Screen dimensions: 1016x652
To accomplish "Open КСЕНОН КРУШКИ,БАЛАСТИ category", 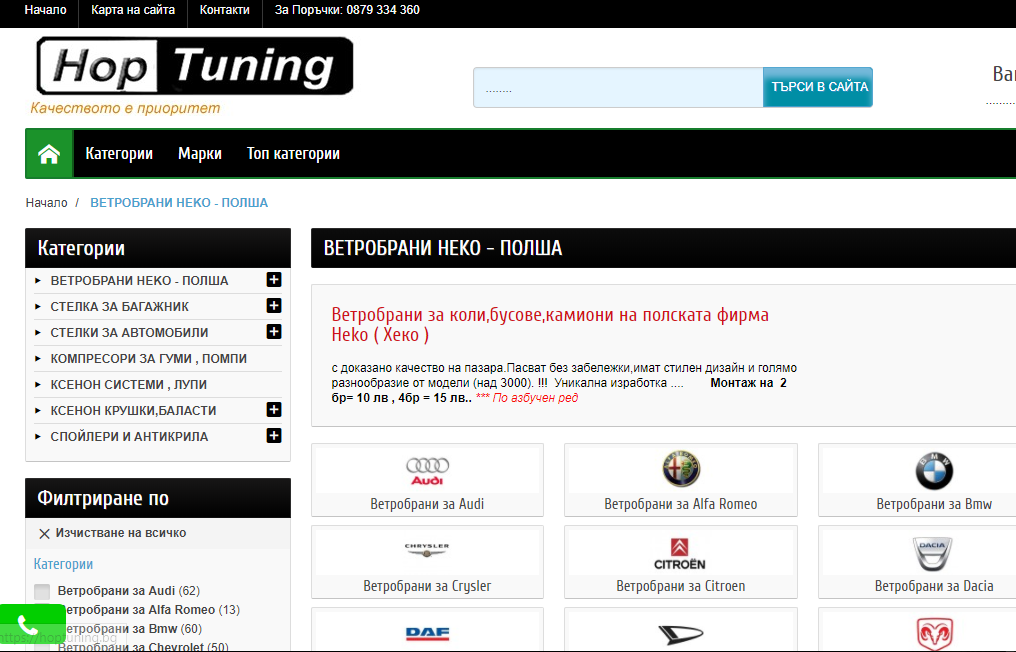I will (x=133, y=410).
